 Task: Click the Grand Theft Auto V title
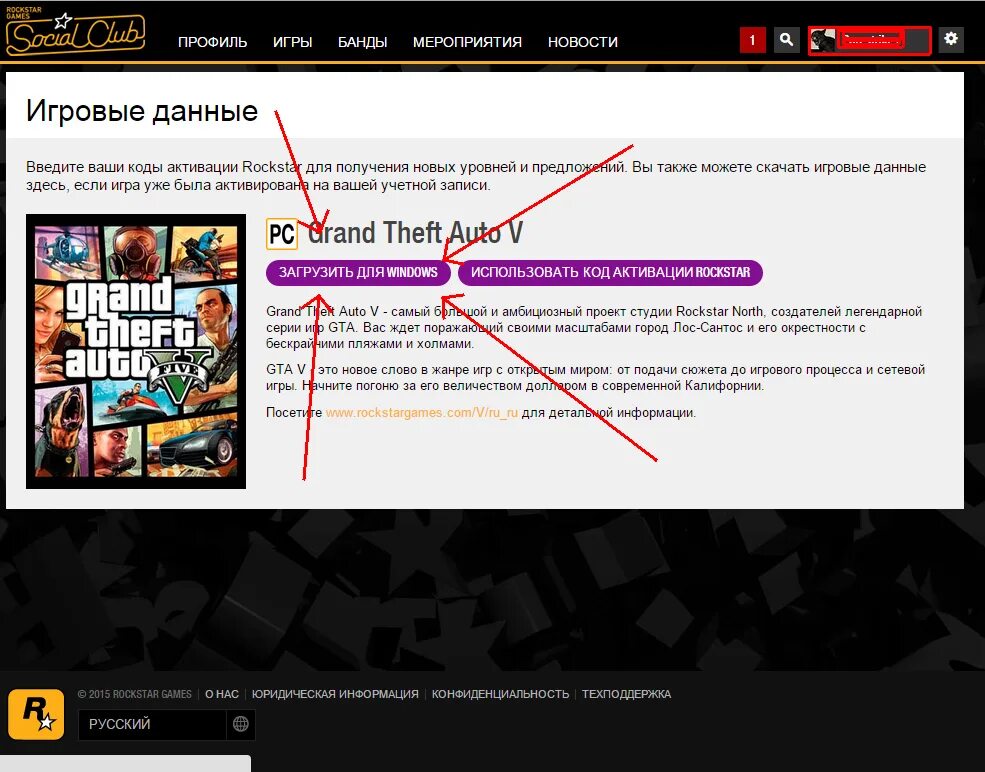(x=415, y=233)
